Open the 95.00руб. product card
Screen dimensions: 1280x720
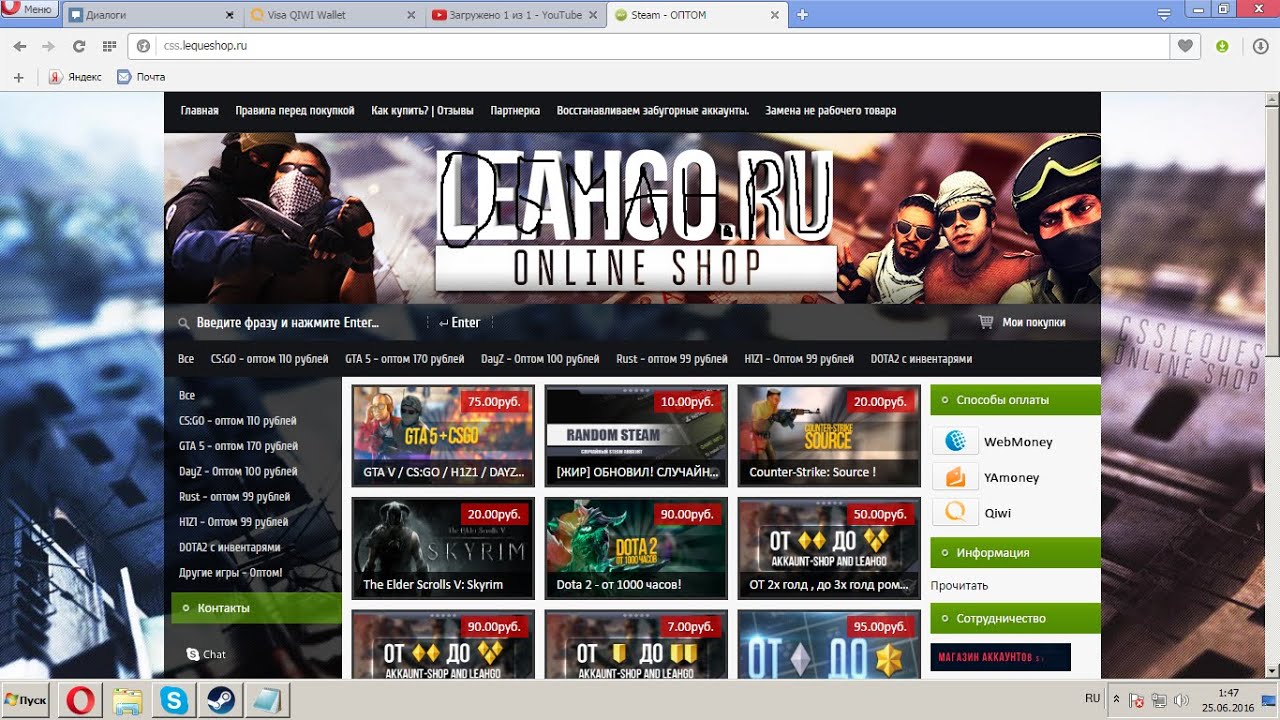click(x=829, y=644)
